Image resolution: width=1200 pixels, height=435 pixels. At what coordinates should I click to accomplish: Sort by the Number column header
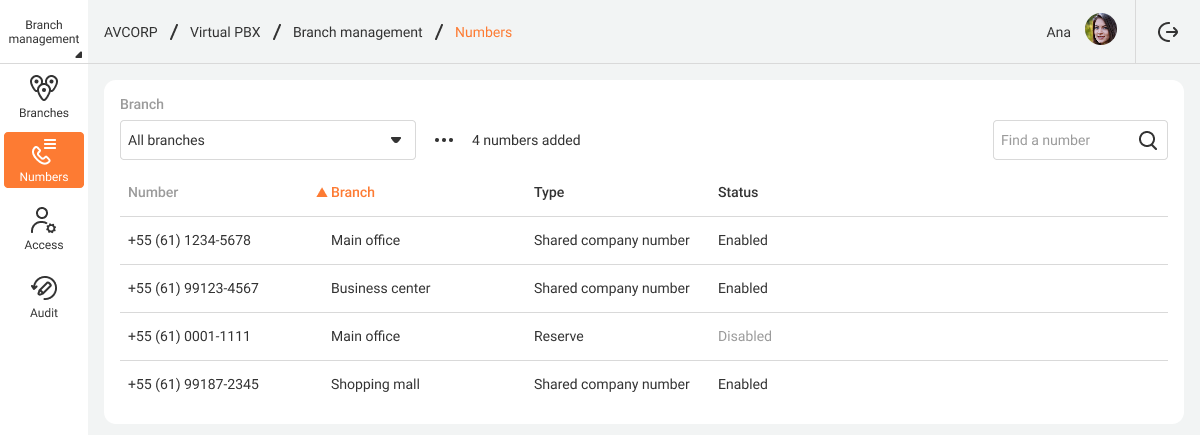[x=153, y=192]
